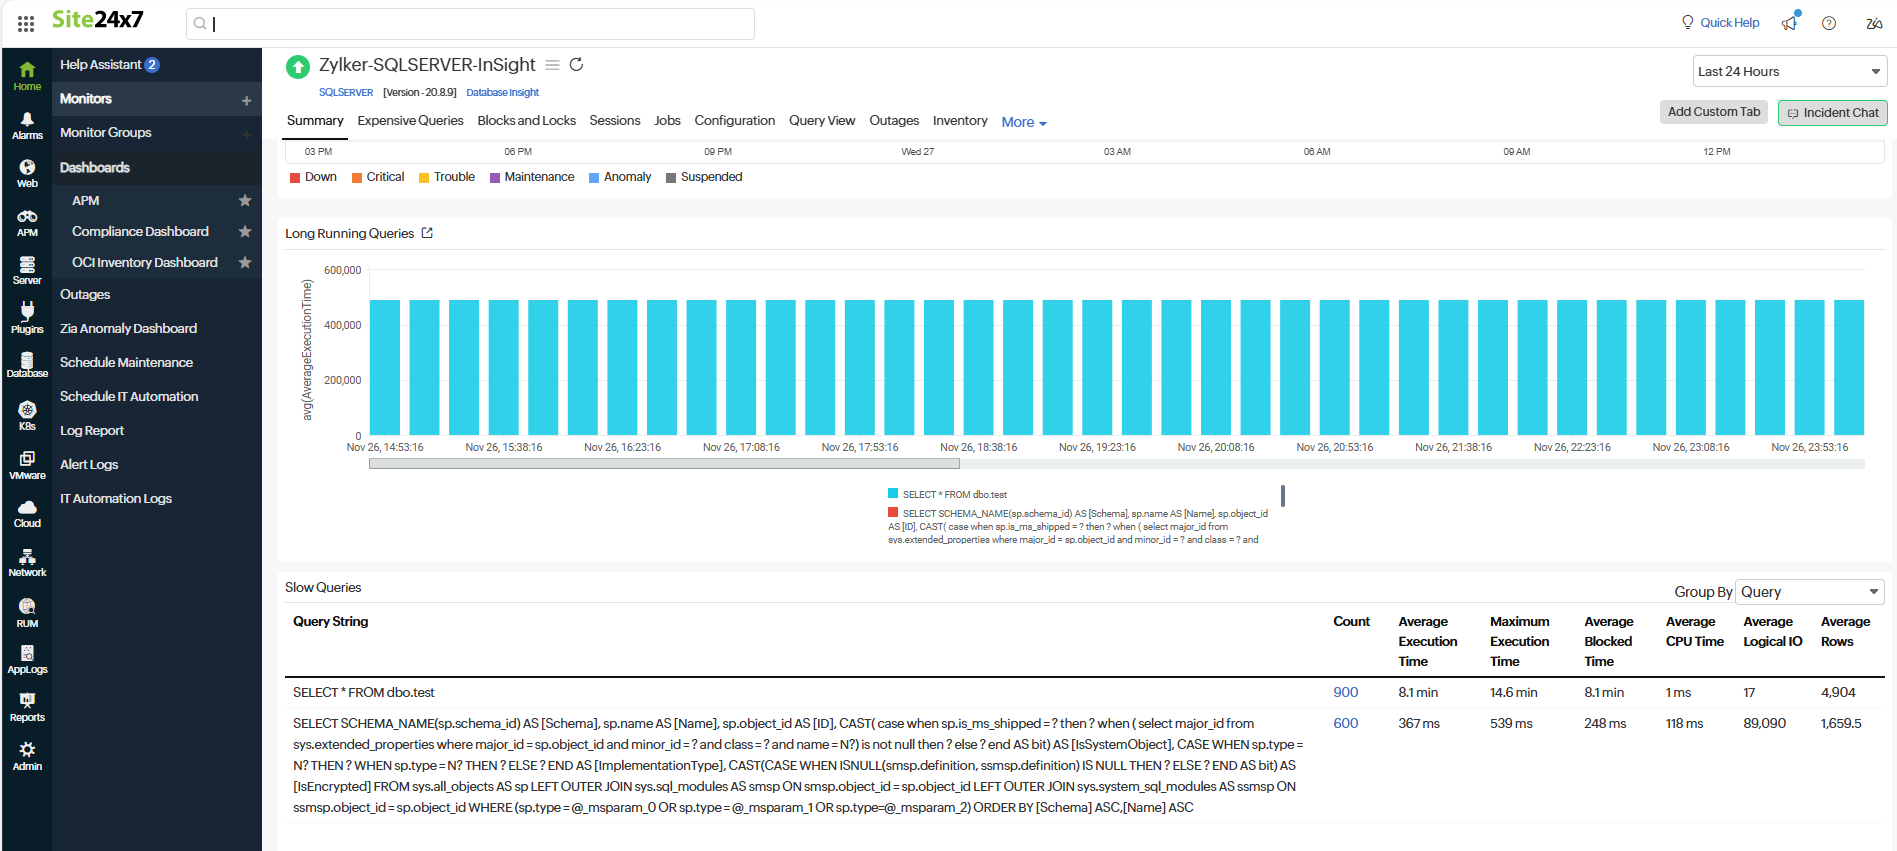This screenshot has height=851, width=1897.
Task: Toggle favorite star for APM dashboard
Action: click(x=245, y=200)
